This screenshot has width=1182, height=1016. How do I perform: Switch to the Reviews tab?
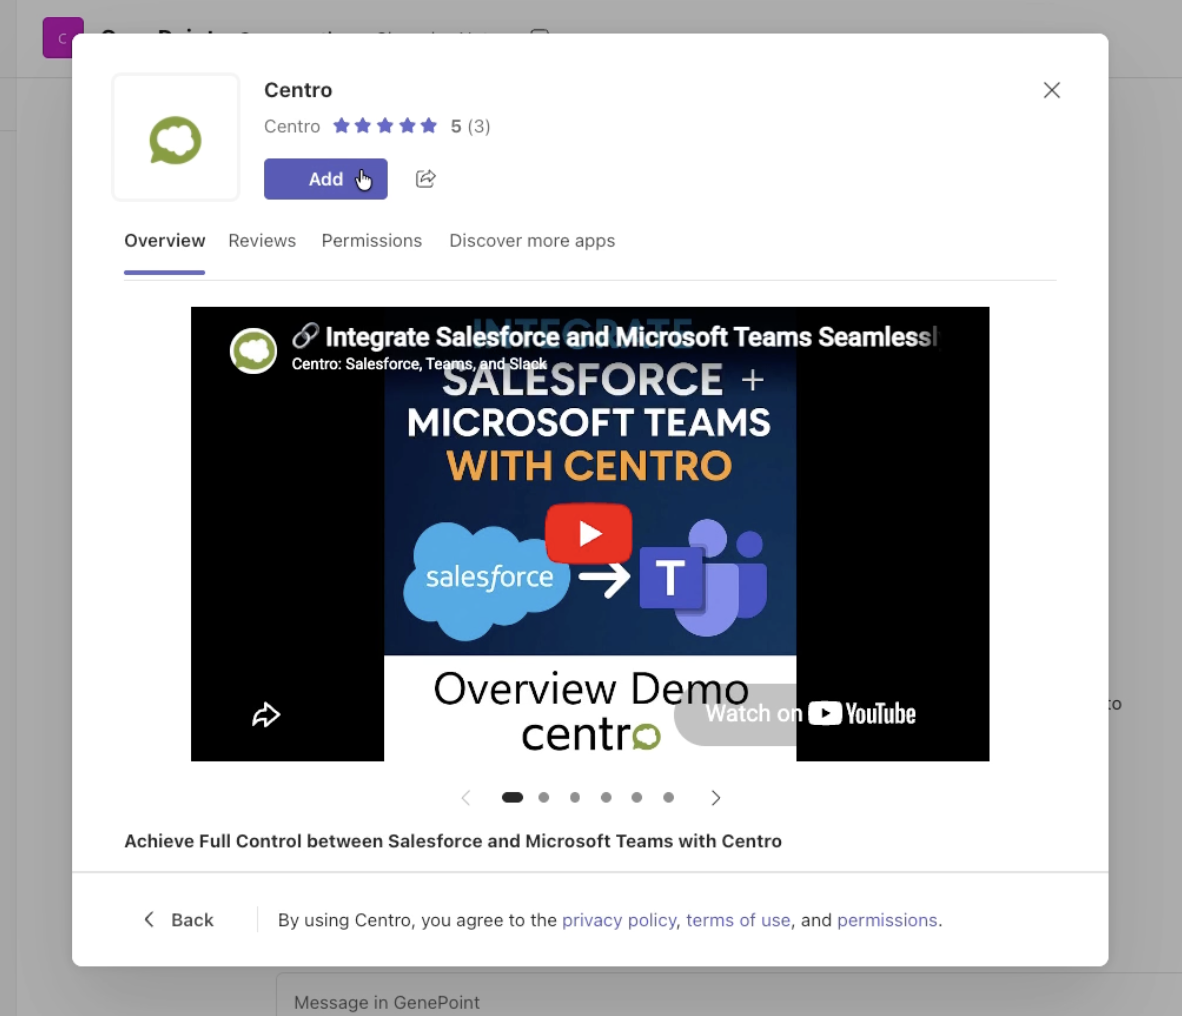click(x=262, y=240)
